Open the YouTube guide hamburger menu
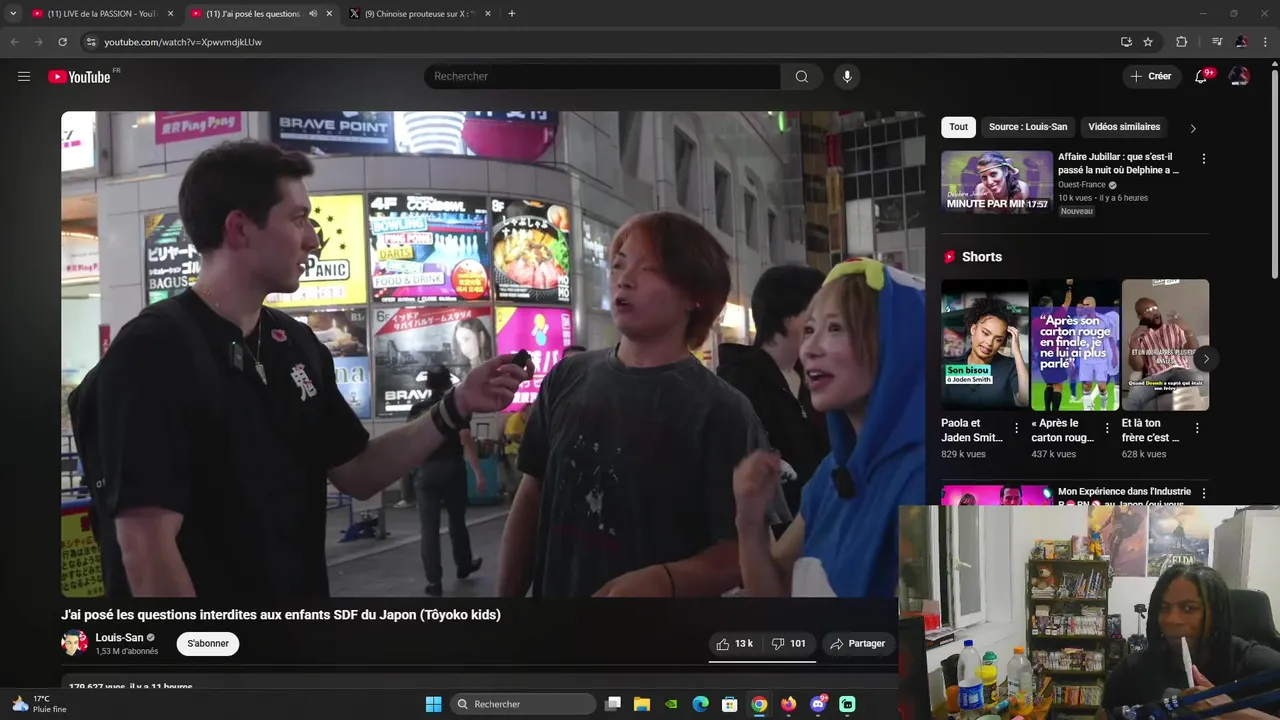Image resolution: width=1280 pixels, height=720 pixels. [24, 76]
